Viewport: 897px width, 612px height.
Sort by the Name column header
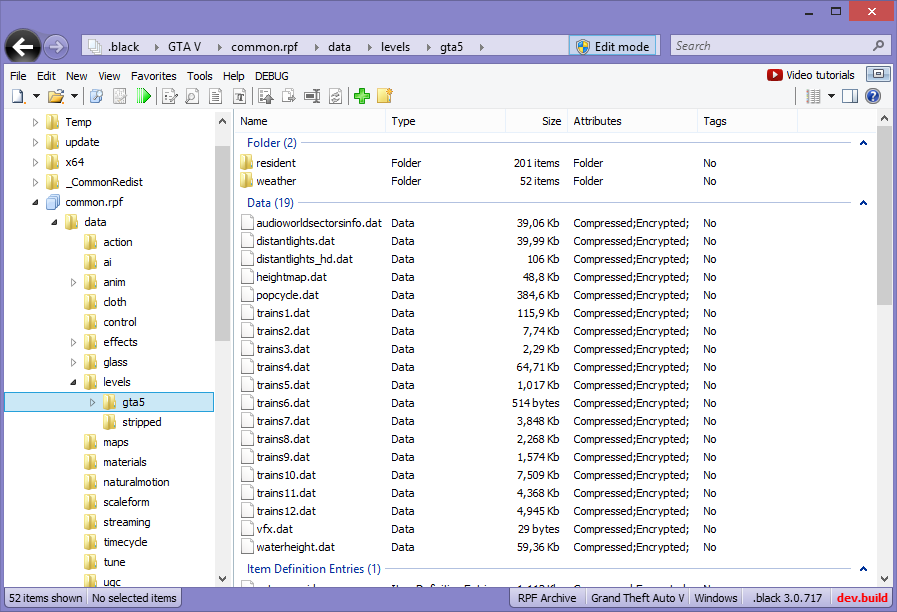[311, 121]
